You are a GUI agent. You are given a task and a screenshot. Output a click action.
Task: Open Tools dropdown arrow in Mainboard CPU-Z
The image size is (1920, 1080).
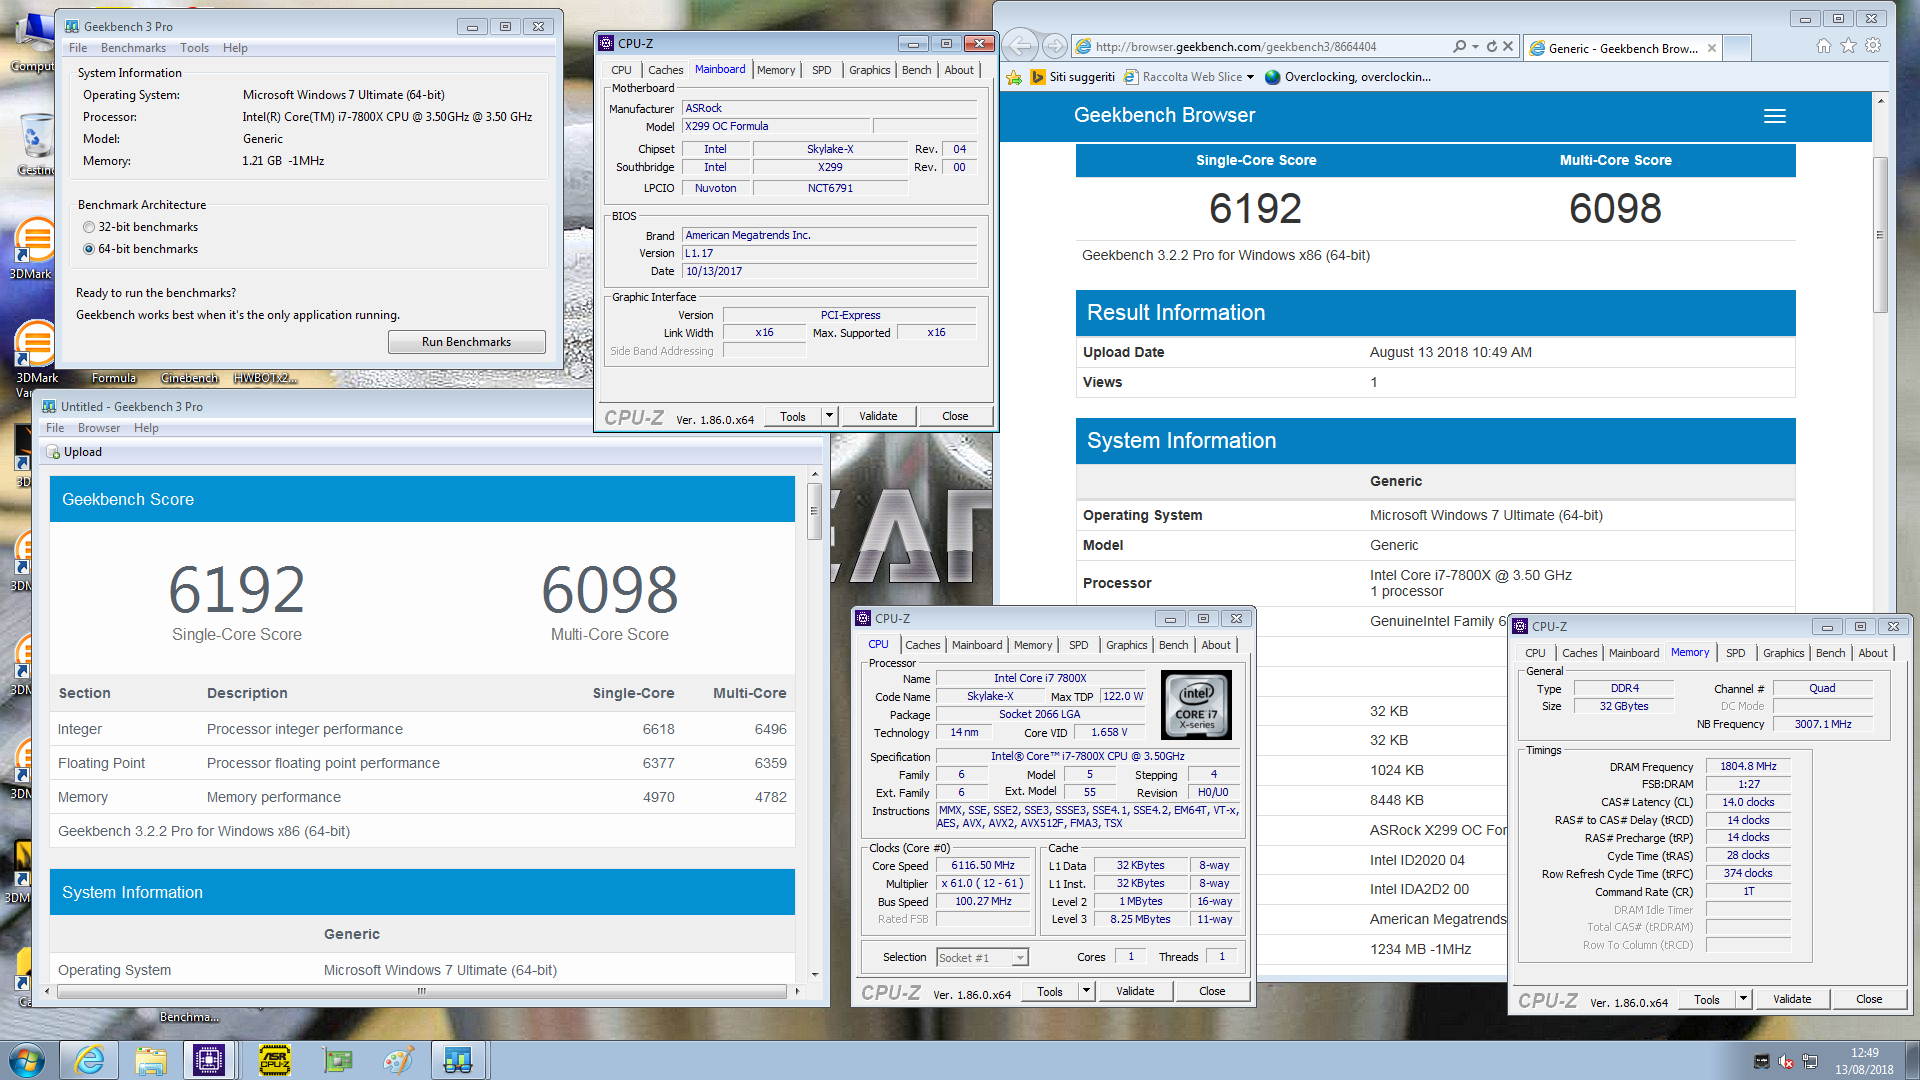829,416
